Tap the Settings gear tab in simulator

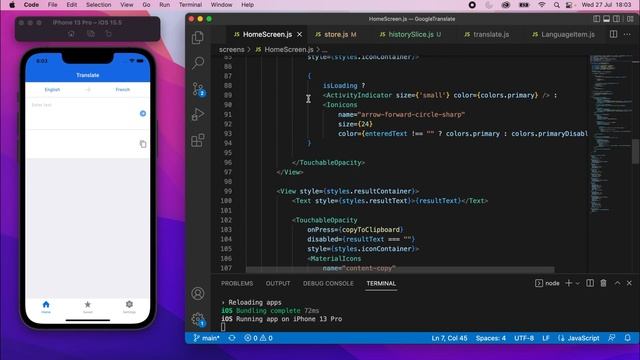point(129,307)
